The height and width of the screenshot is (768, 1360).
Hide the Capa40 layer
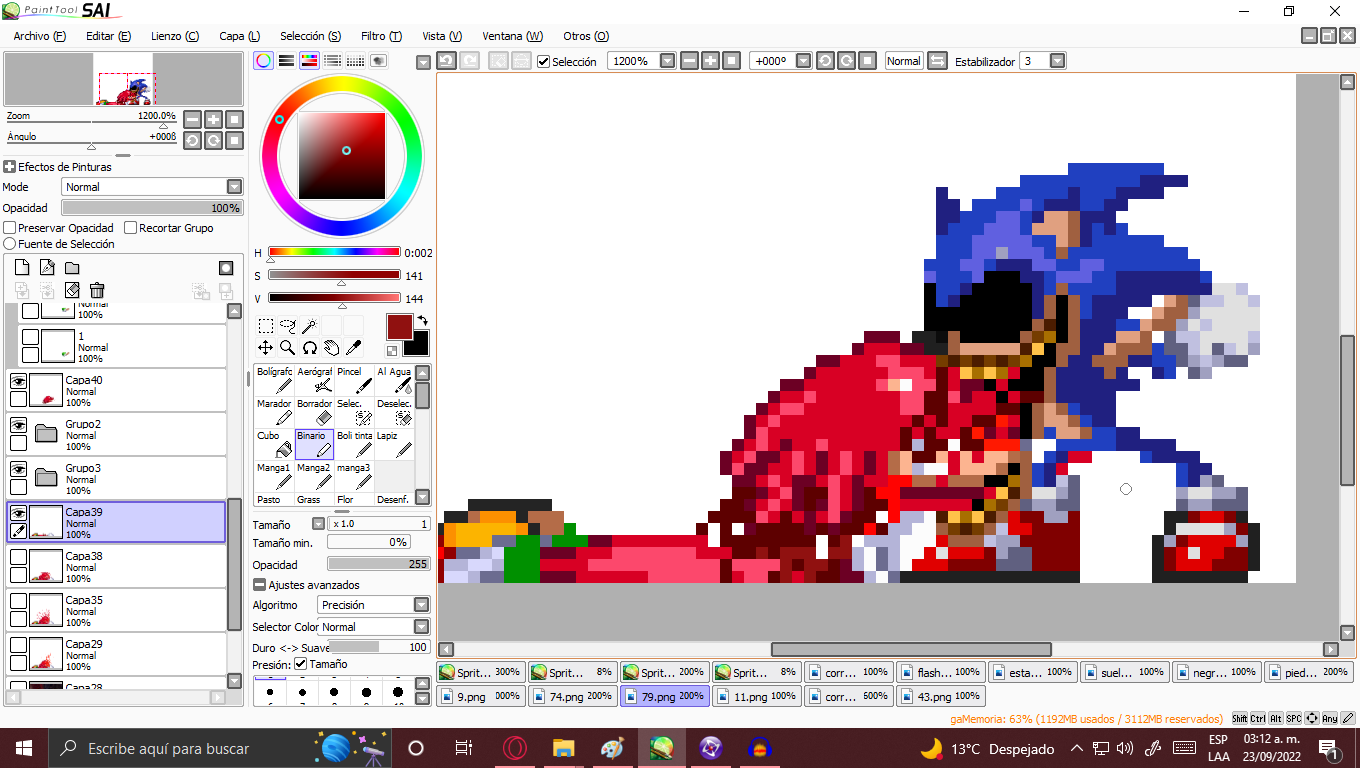pos(18,381)
